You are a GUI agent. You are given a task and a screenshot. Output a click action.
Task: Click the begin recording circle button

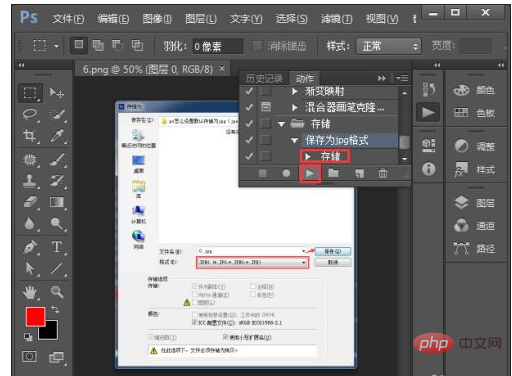click(286, 173)
